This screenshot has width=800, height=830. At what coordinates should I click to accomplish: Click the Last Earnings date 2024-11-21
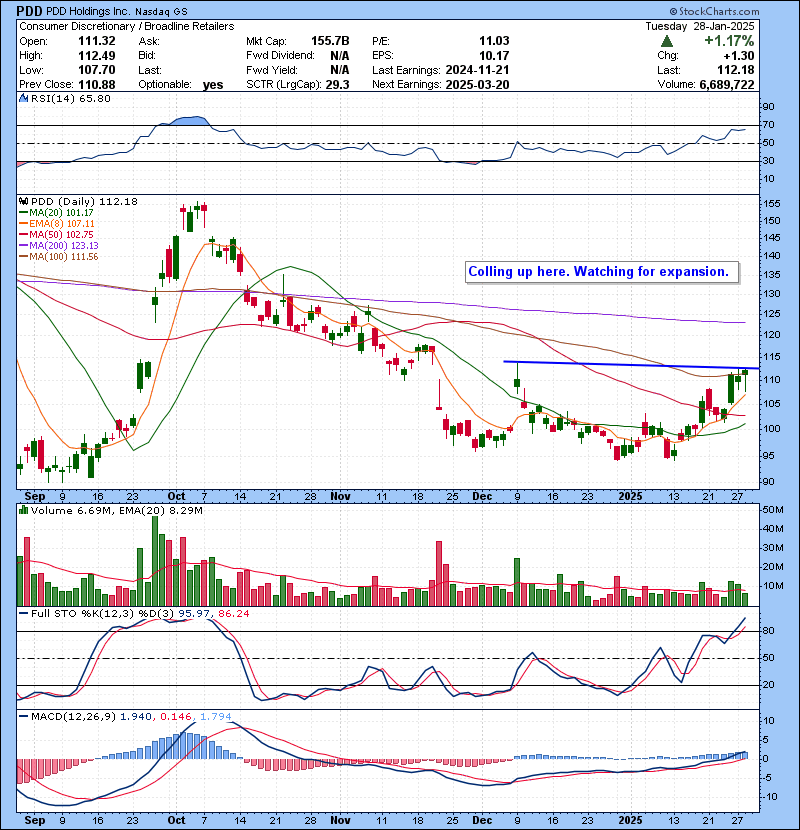point(478,70)
